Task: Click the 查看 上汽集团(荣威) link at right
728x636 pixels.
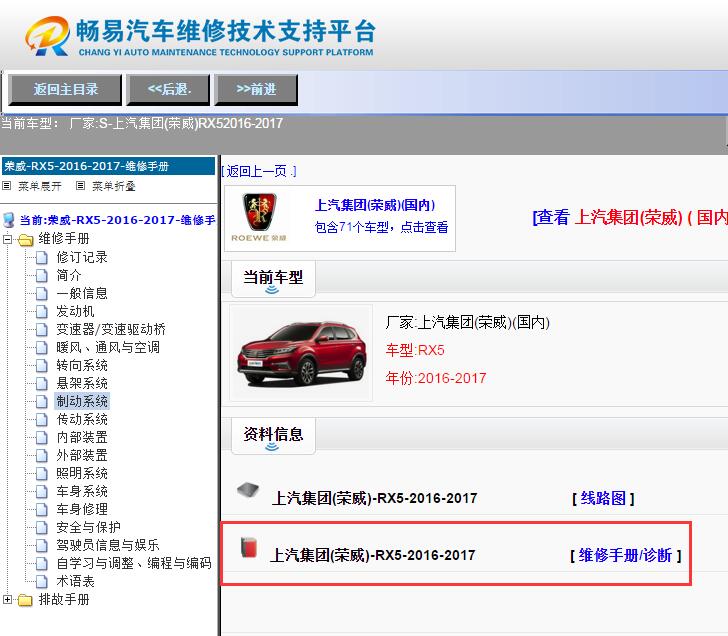Action: tap(630, 217)
